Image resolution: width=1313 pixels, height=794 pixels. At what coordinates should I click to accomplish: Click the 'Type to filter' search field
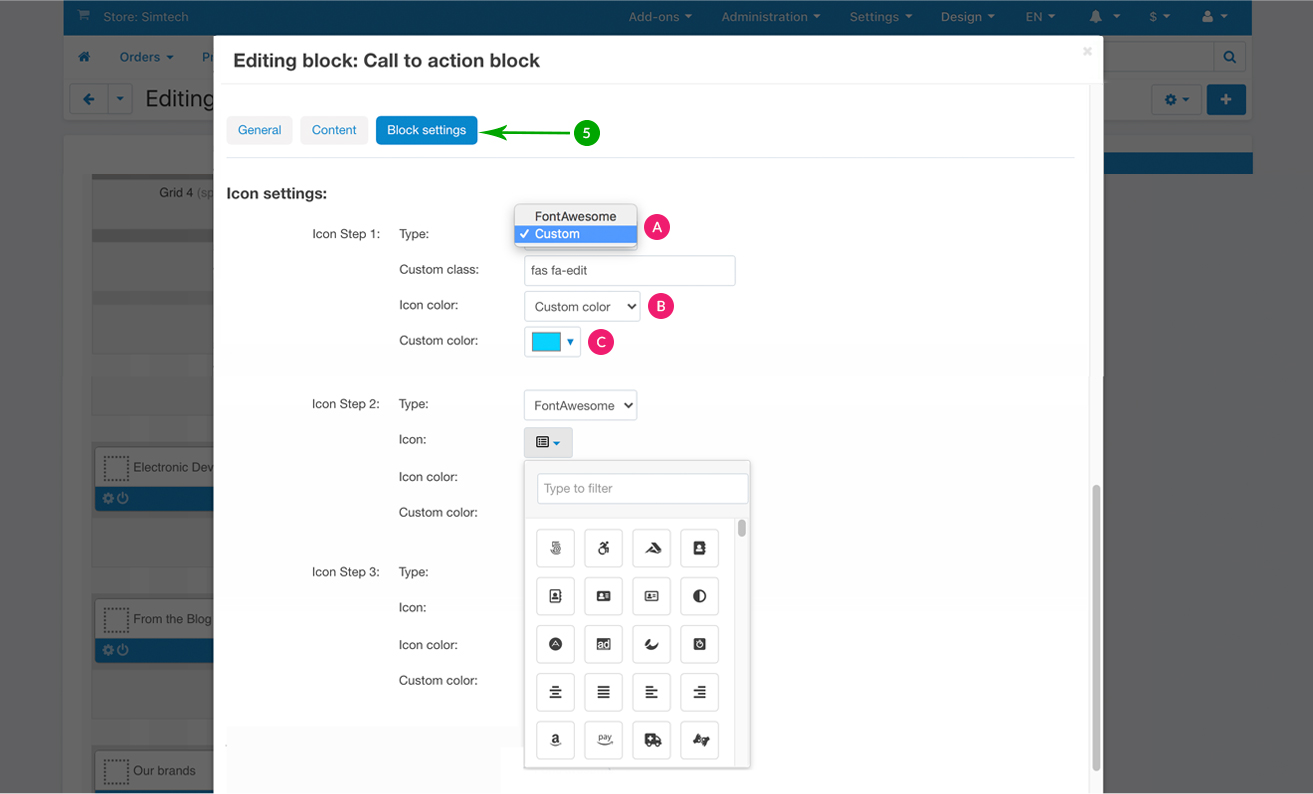[642, 488]
